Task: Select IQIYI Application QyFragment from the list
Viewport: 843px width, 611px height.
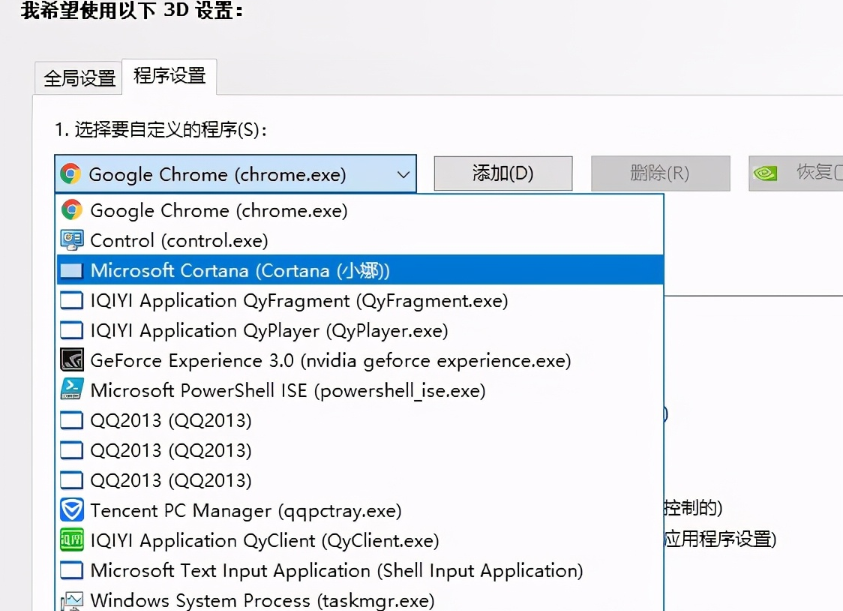Action: point(299,300)
